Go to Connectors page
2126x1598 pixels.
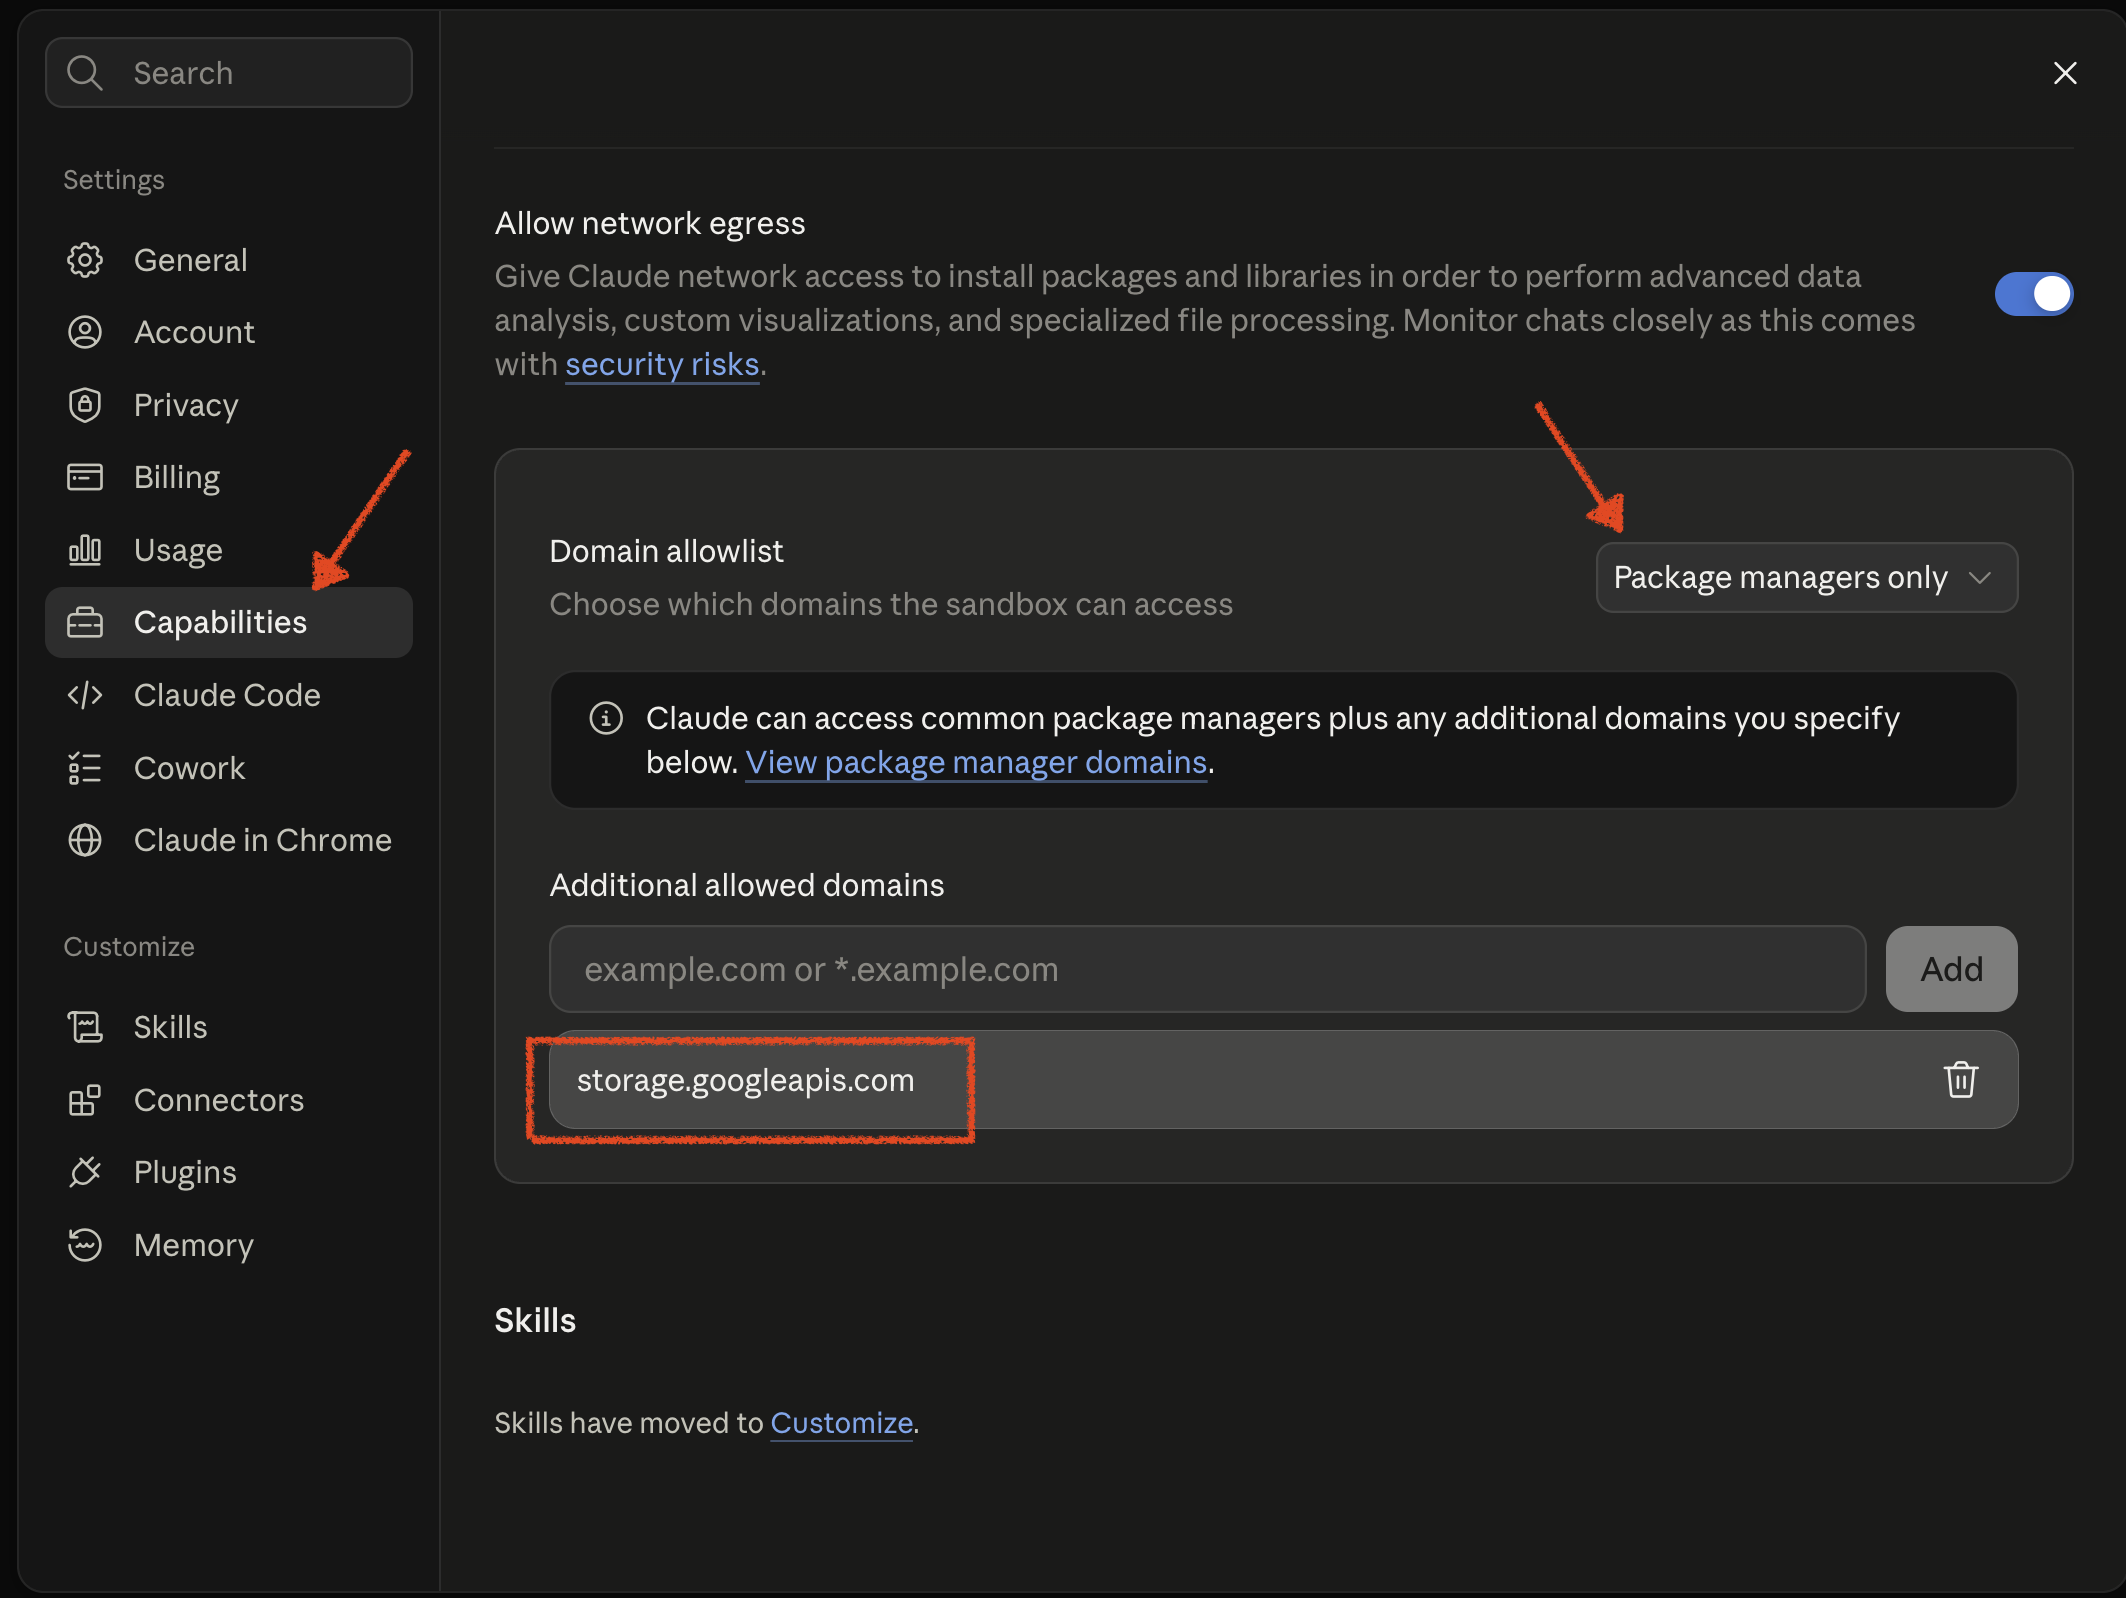point(229,1100)
